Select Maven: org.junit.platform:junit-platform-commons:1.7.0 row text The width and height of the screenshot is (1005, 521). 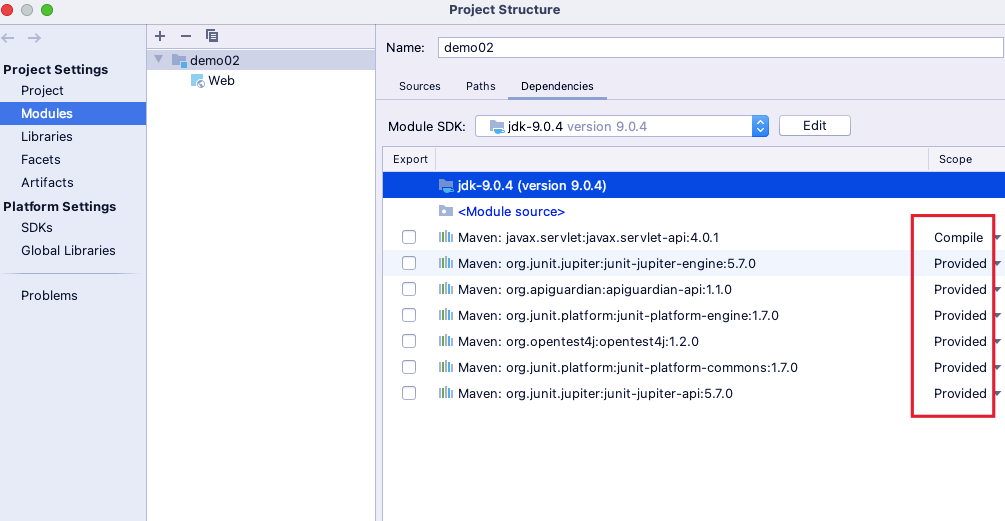click(x=627, y=367)
